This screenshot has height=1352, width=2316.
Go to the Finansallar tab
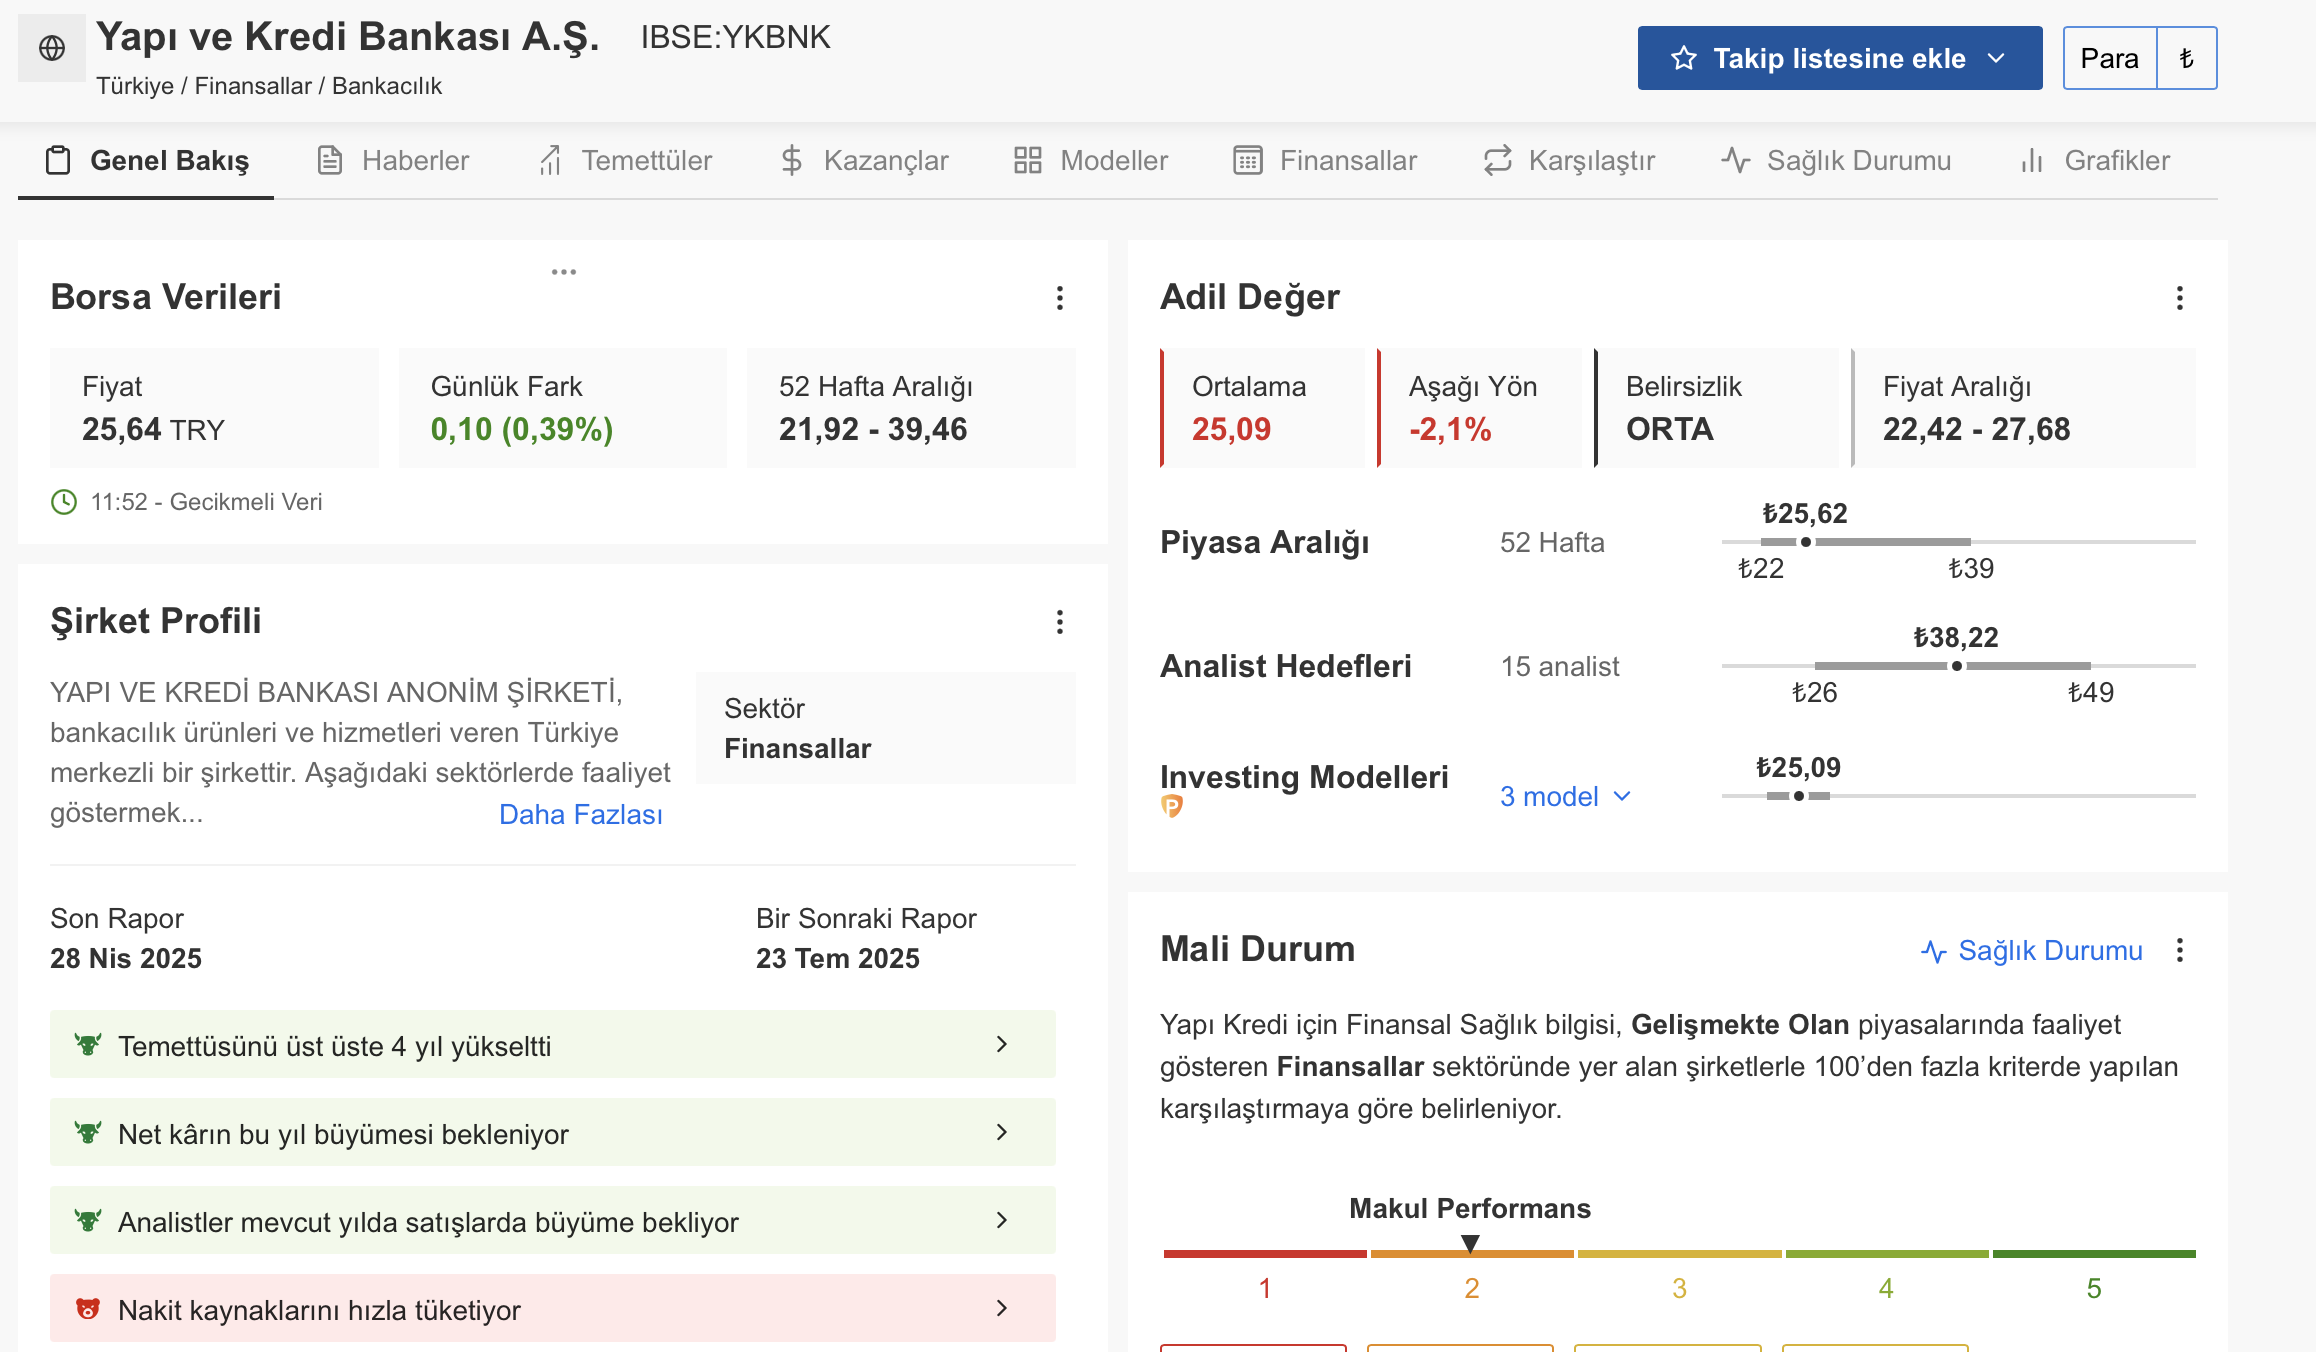coord(1325,160)
